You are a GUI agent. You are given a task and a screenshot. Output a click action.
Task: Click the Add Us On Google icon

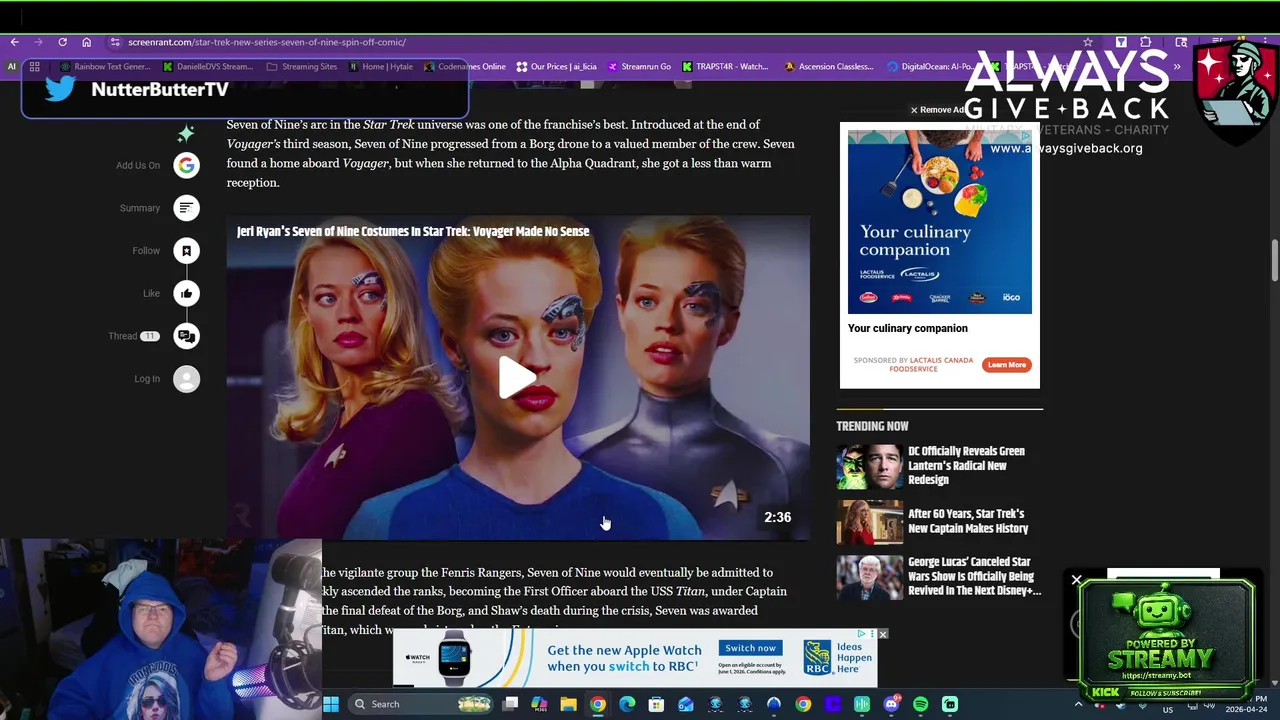coord(186,165)
